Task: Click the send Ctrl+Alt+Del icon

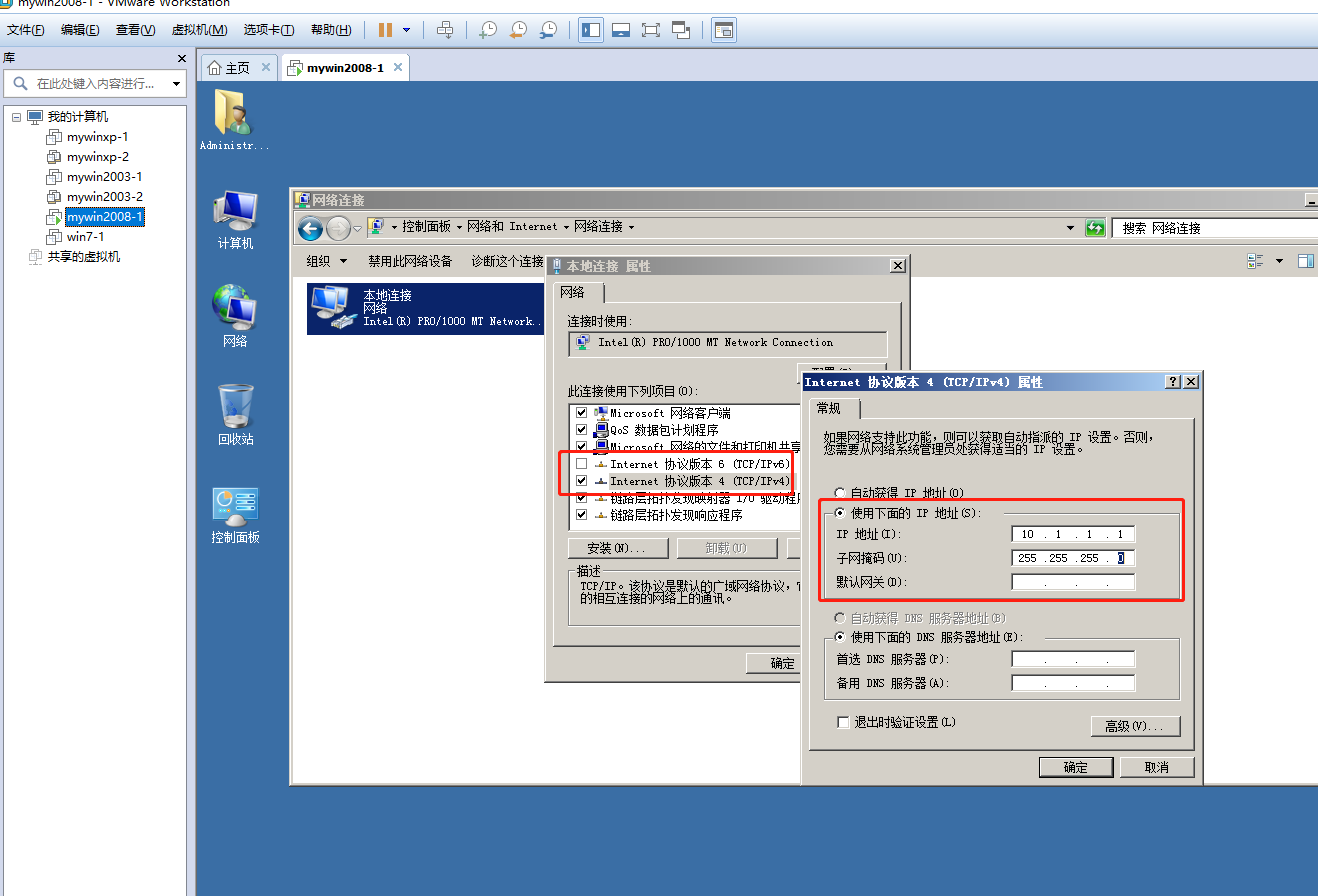Action: [447, 30]
